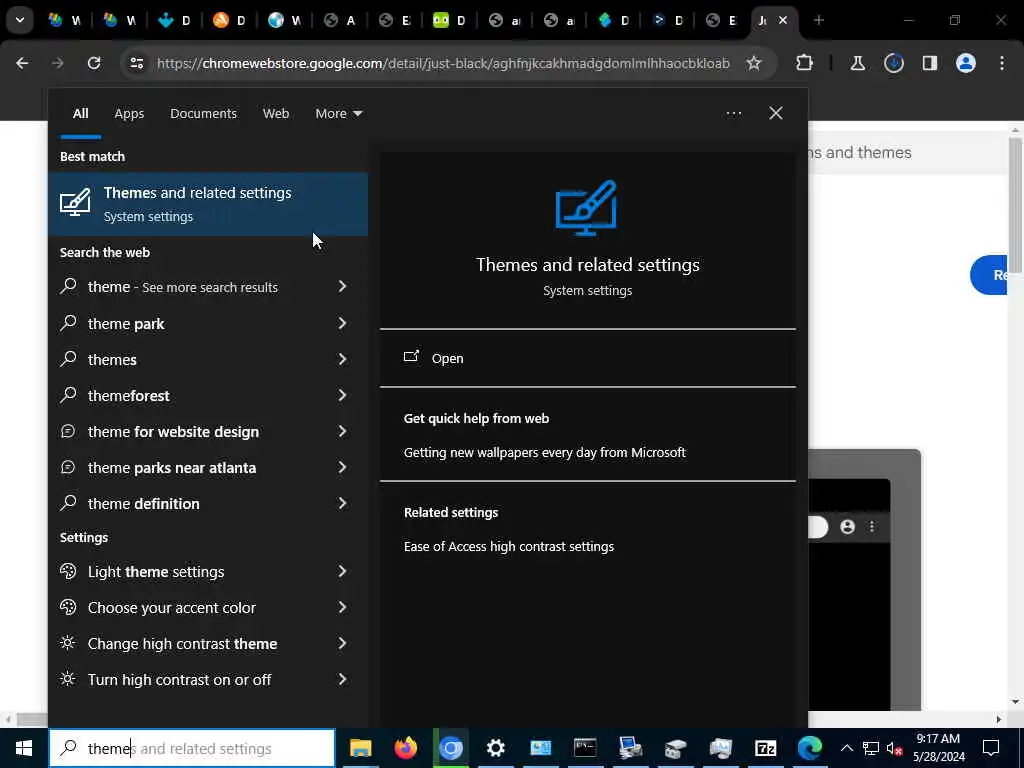Screen dimensions: 1024x768
Task: Switch to the first Chrome tab
Action: click(65, 20)
